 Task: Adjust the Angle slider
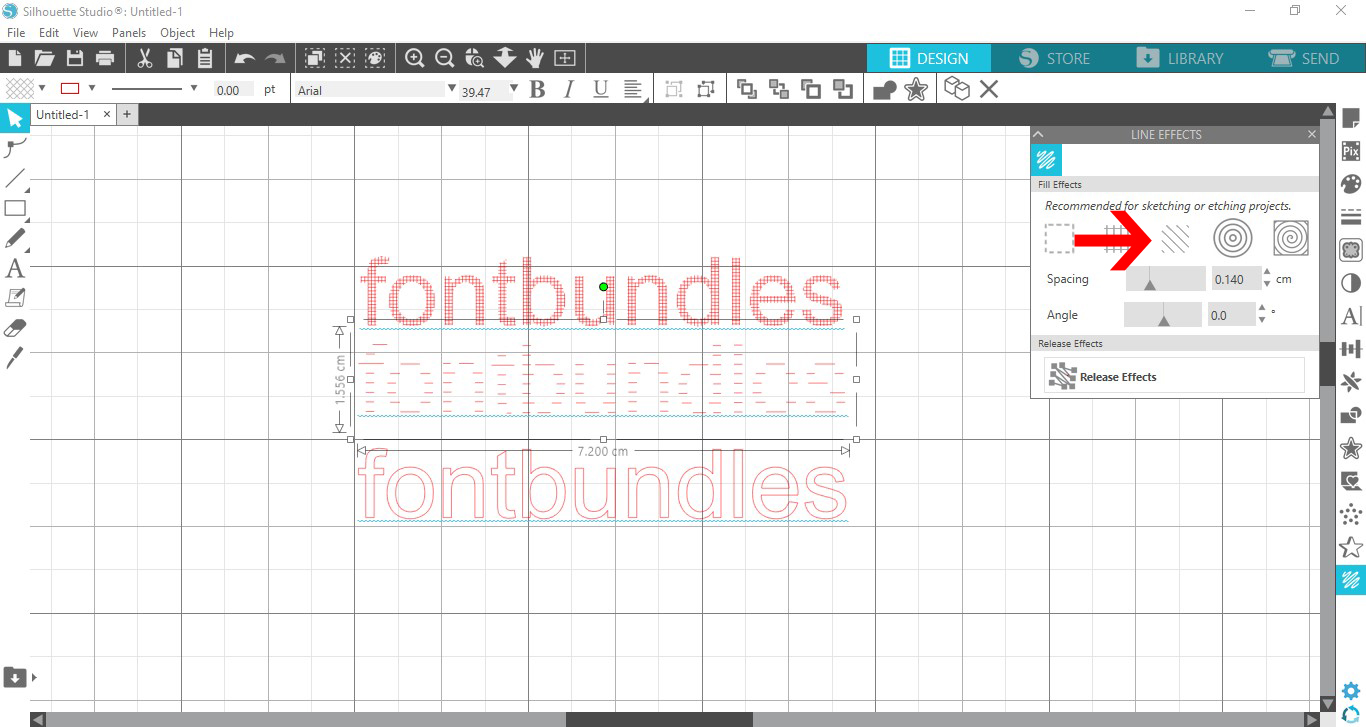coord(1163,315)
